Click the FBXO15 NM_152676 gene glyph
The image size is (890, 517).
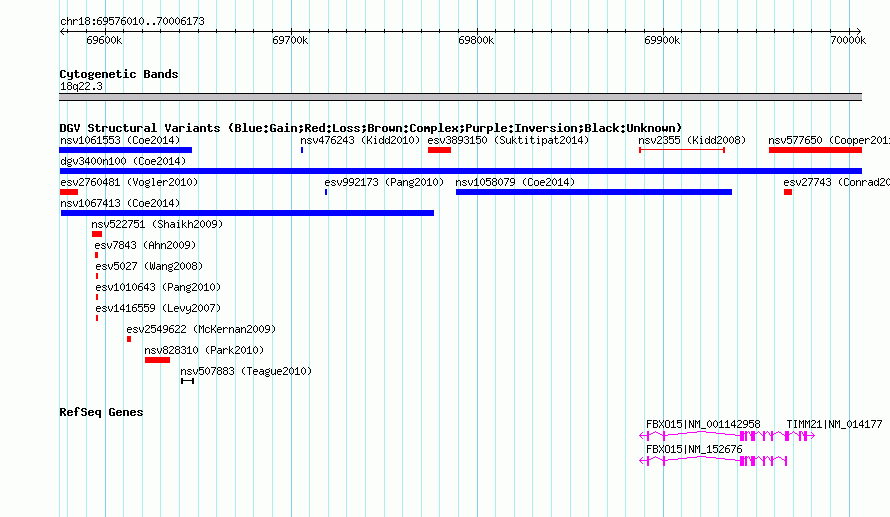[713, 461]
